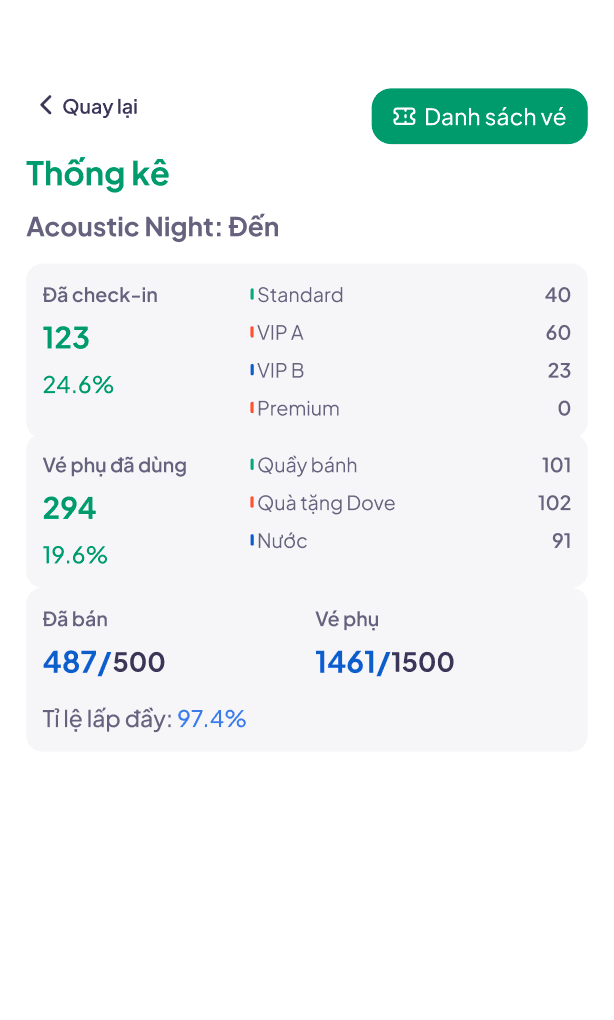Click the green Quầy bánh color marker

(252, 464)
